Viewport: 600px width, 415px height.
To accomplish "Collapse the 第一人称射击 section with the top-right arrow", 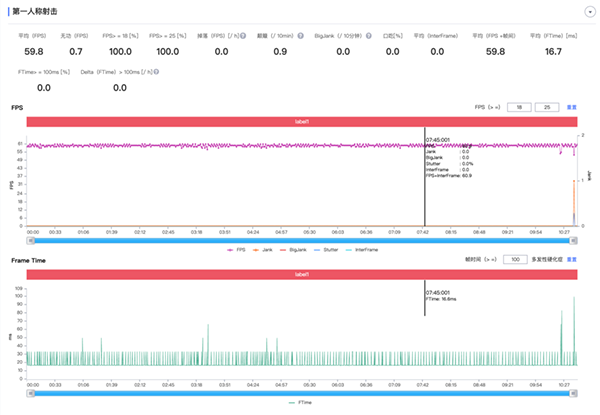I will [x=589, y=11].
